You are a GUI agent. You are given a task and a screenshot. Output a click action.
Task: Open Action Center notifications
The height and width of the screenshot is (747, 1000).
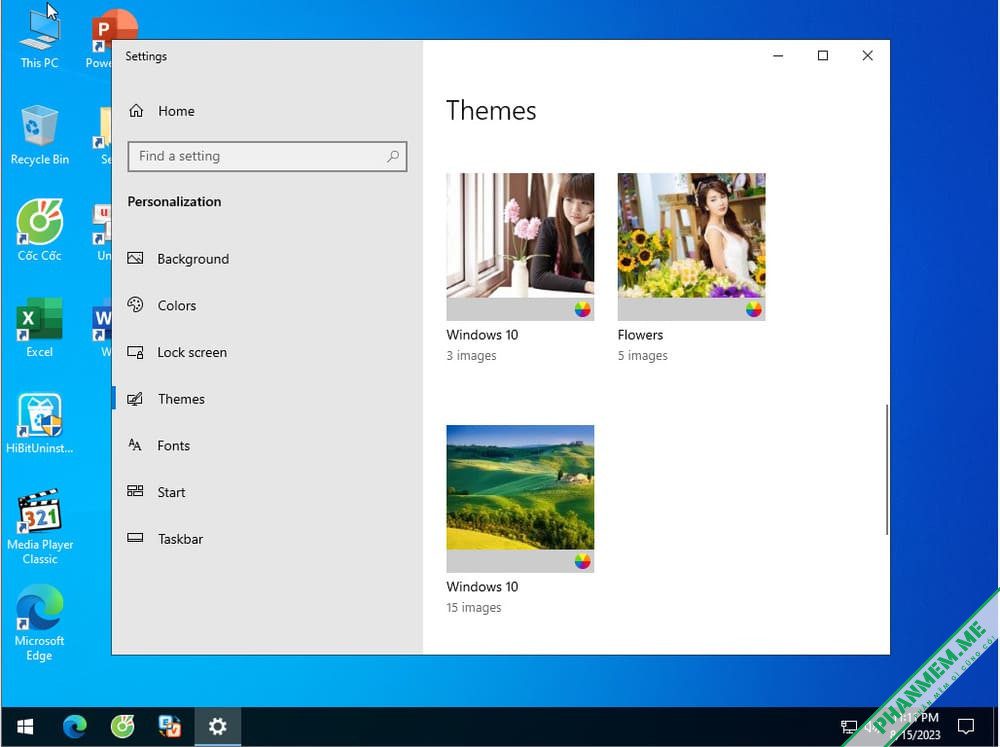click(966, 727)
